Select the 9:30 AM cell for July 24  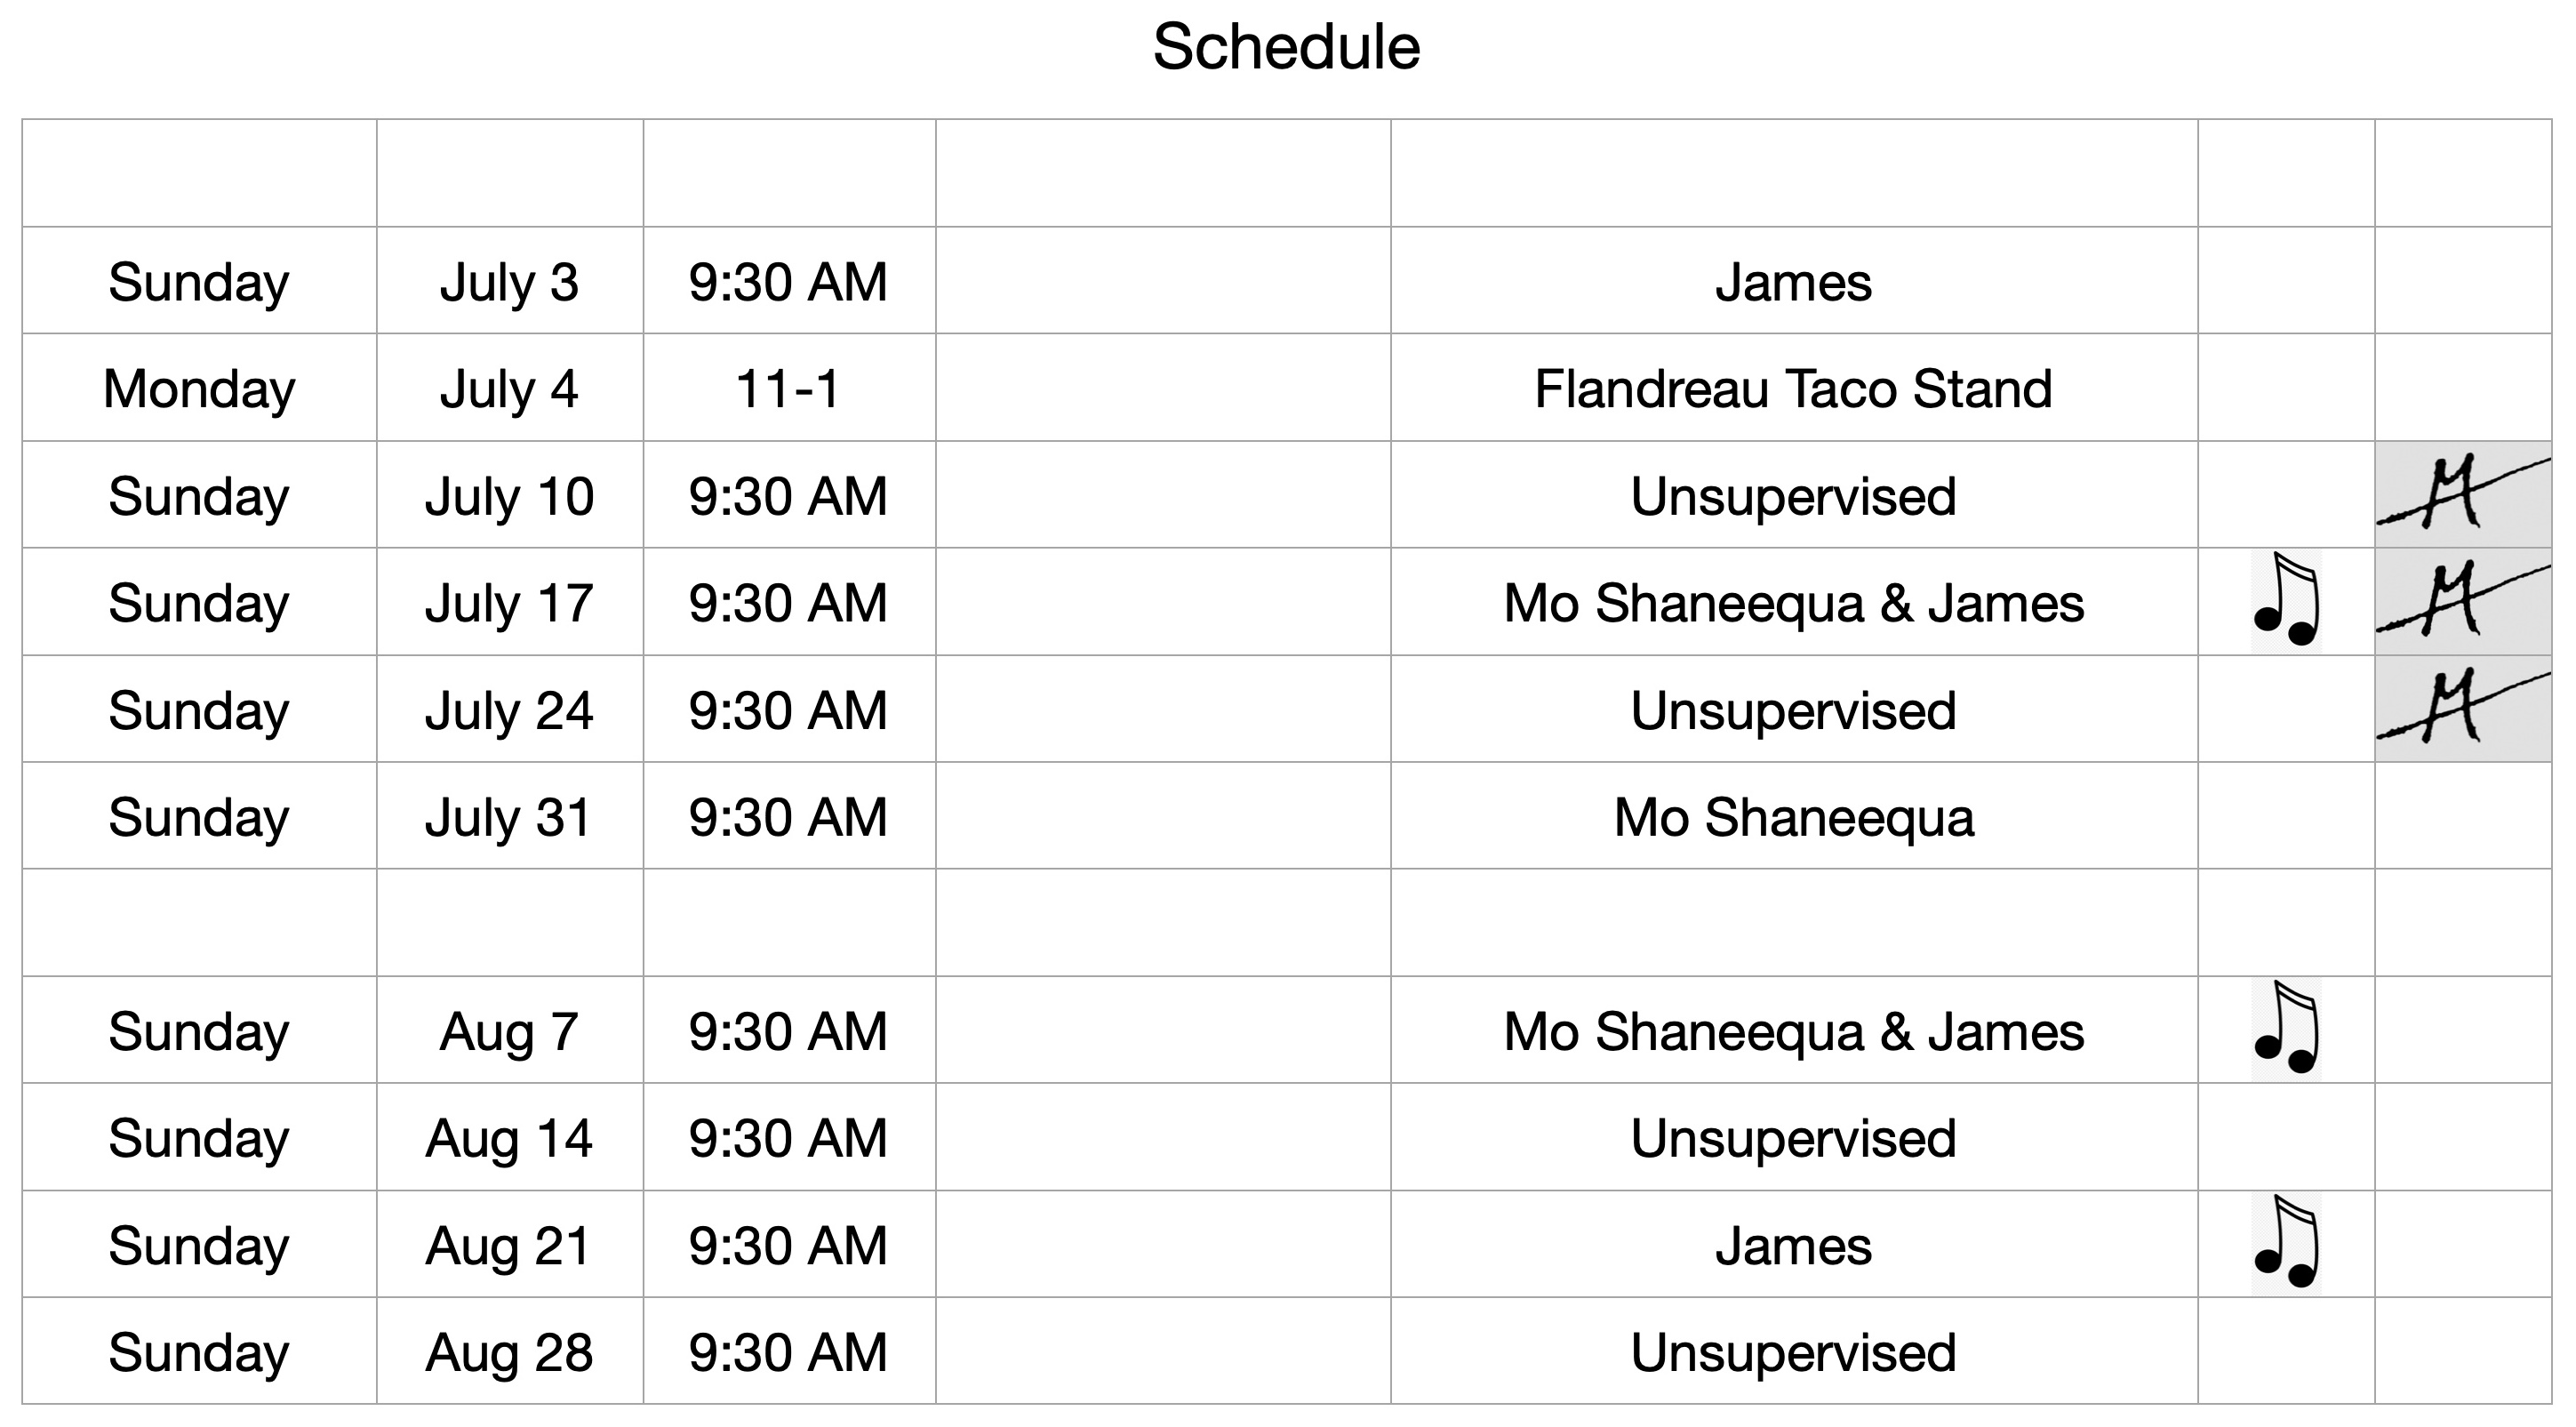coord(789,708)
